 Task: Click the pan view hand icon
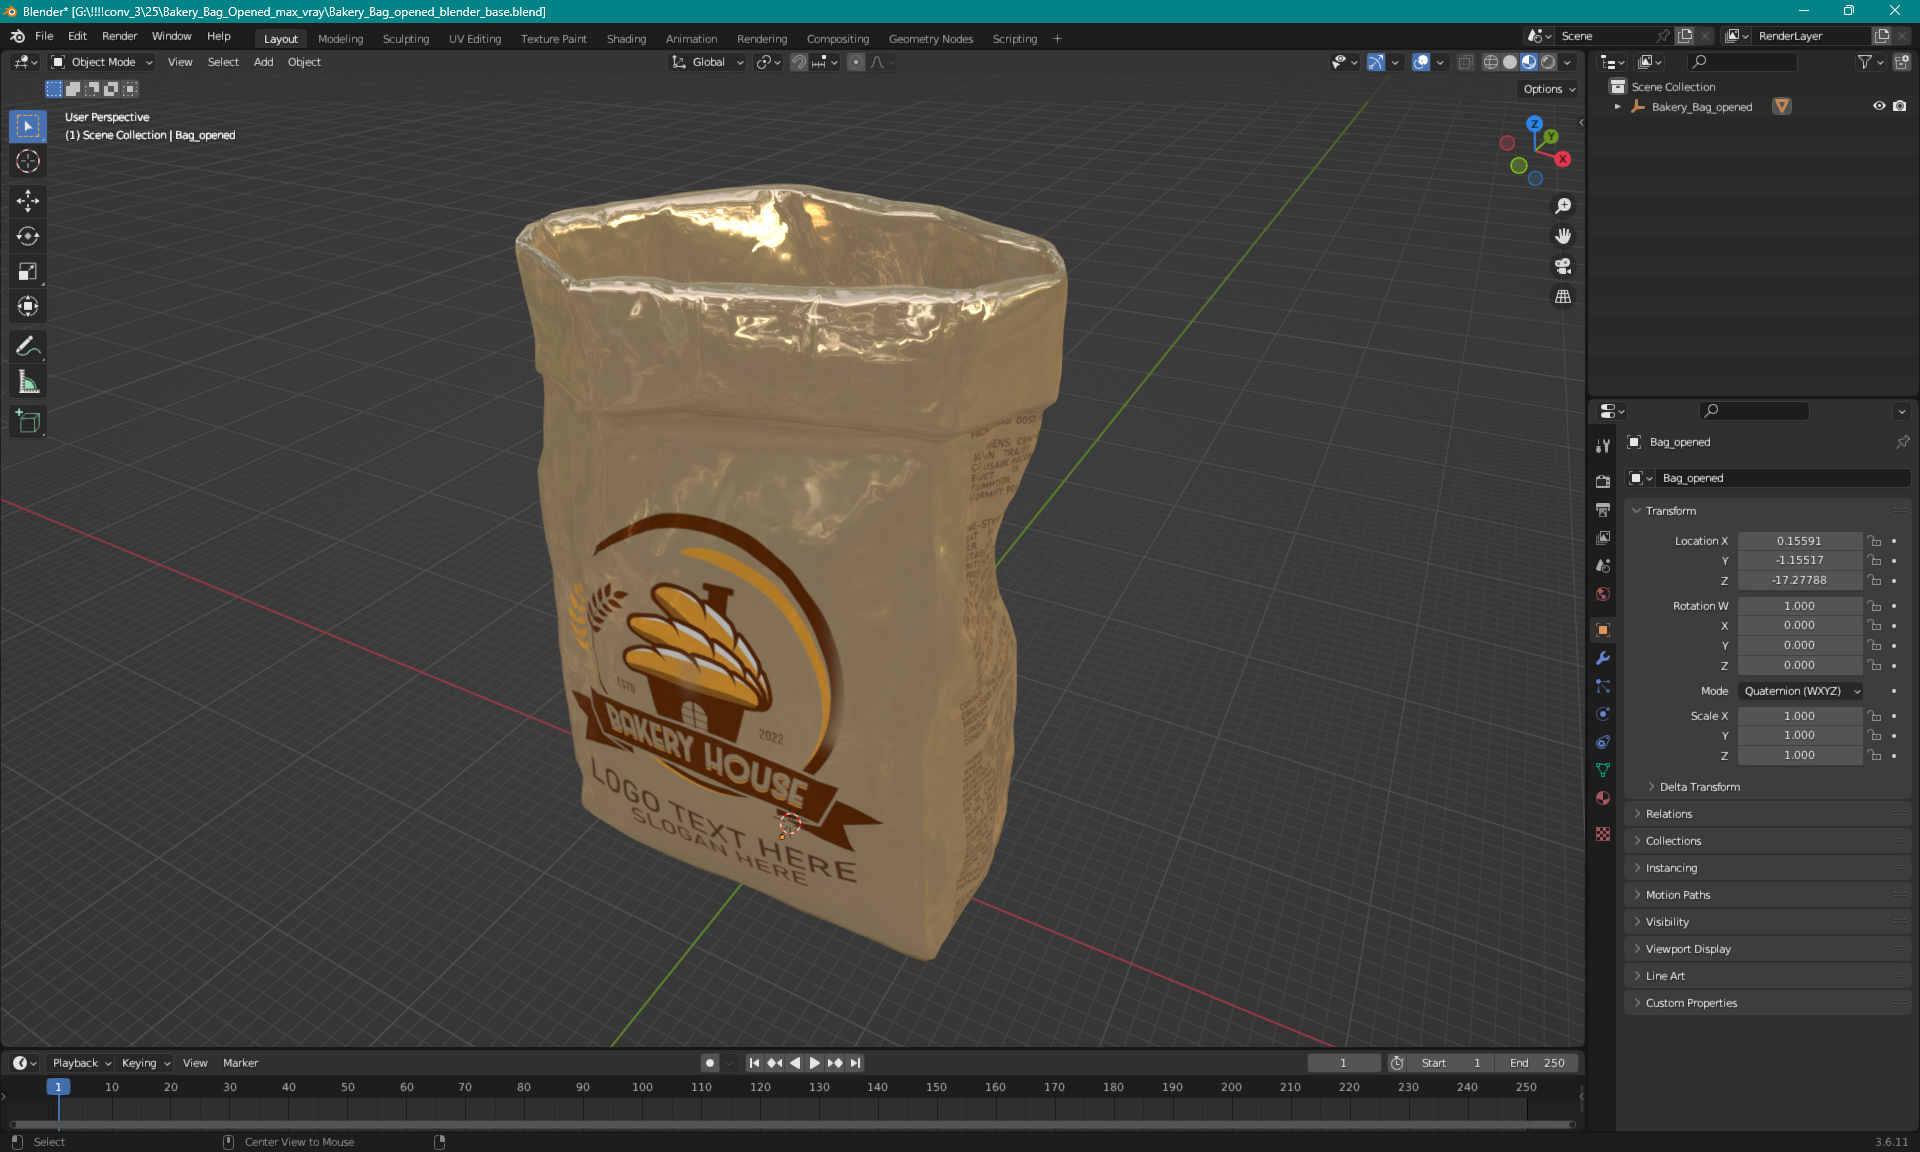pos(1563,236)
